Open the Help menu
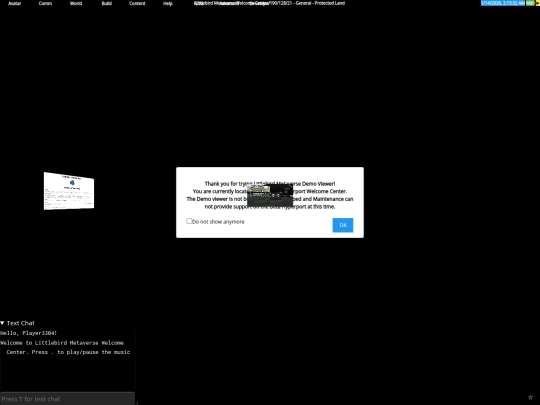540x405 pixels. [168, 3]
